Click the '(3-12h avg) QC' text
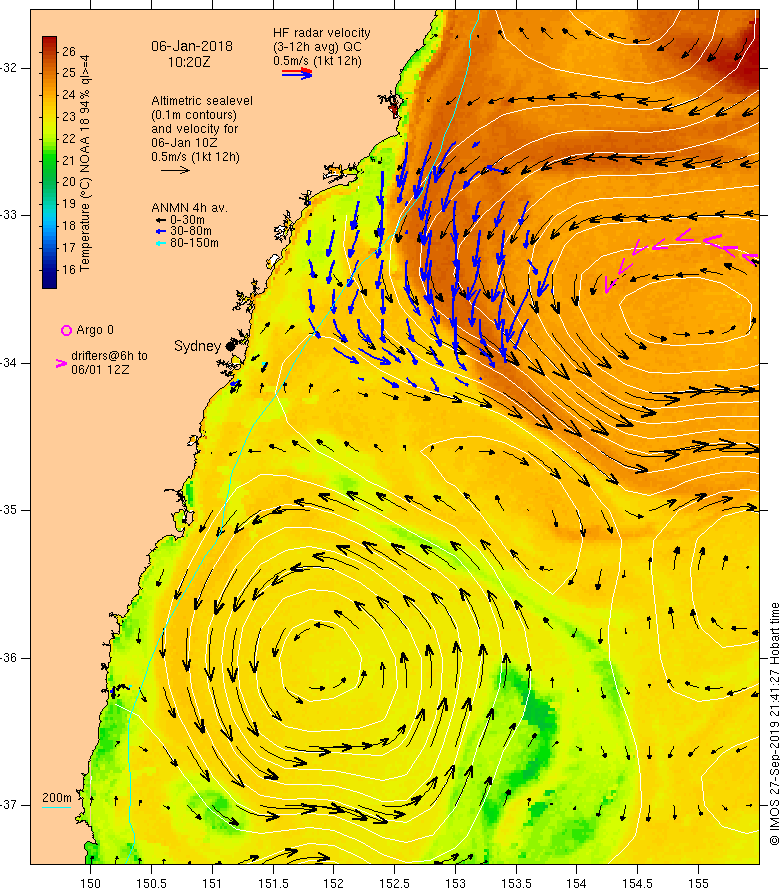780x890 pixels. click(x=317, y=47)
